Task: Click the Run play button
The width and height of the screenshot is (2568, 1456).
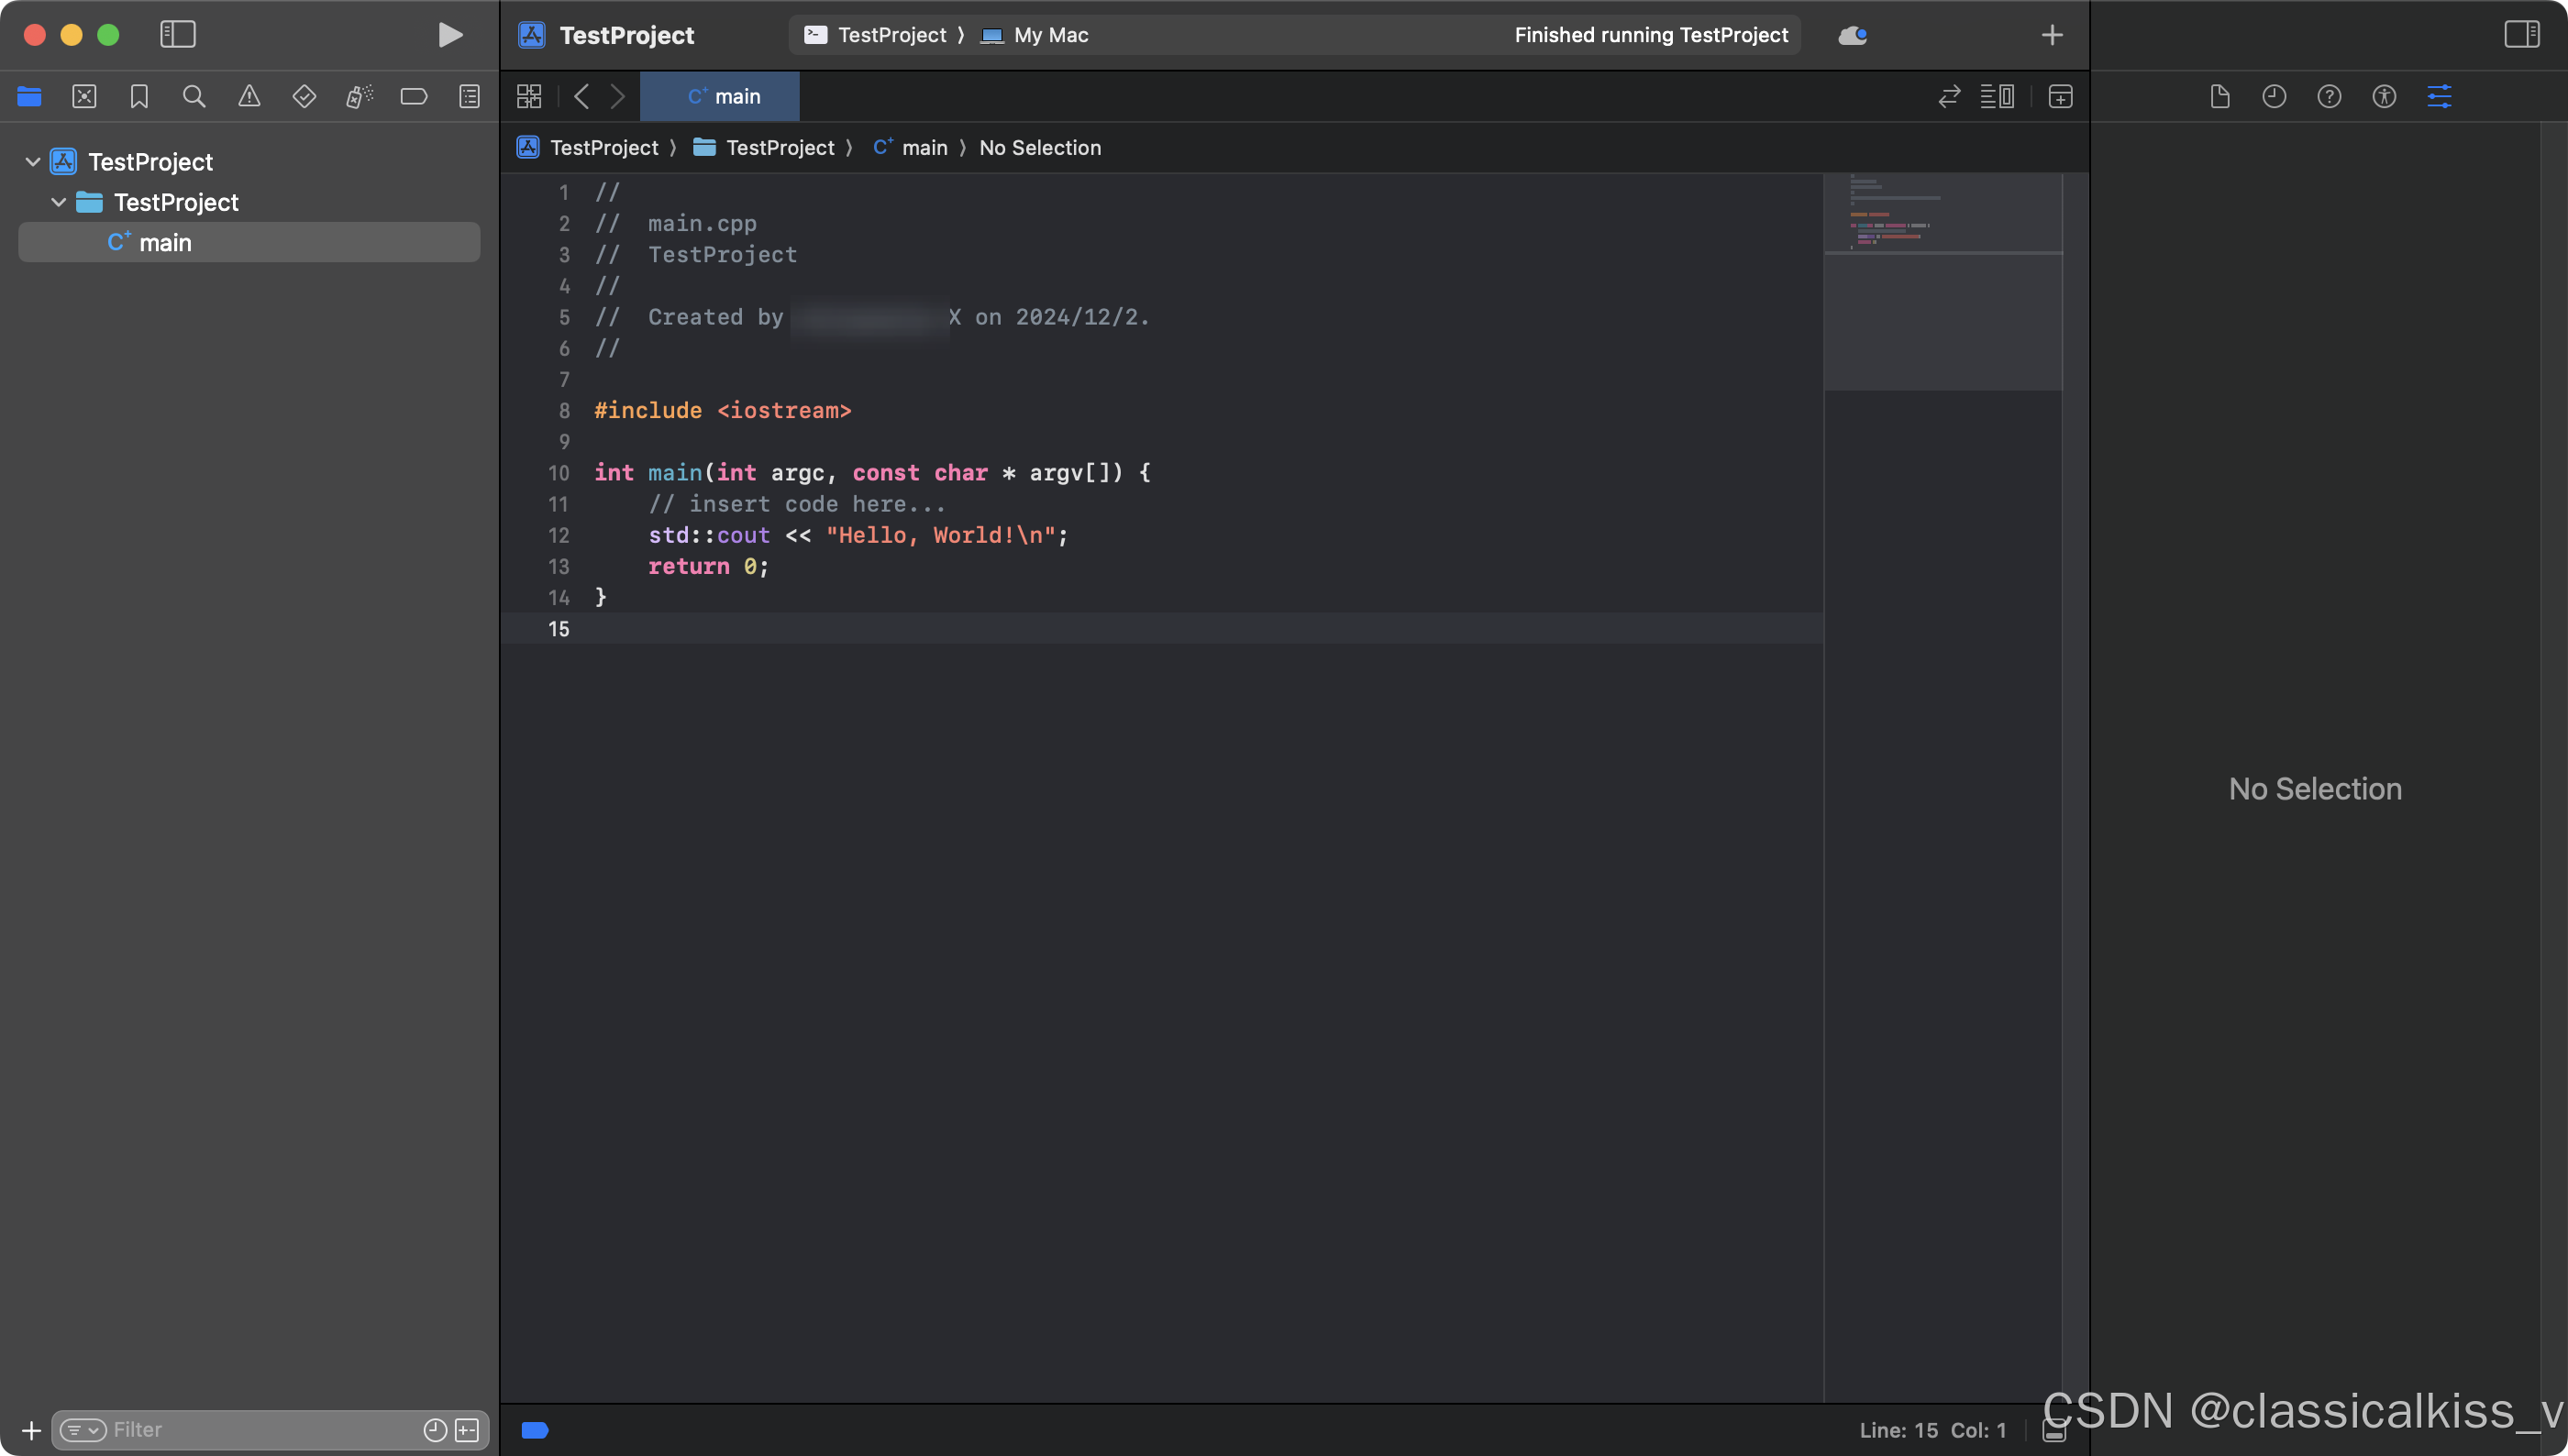Action: coord(450,35)
